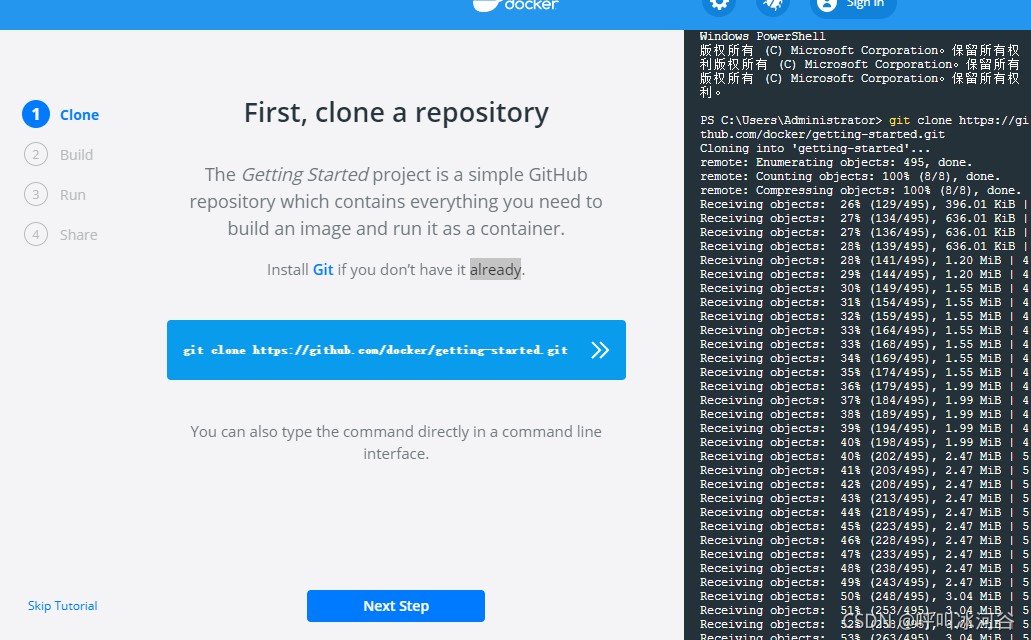Click the Sign in button

click(853, 5)
